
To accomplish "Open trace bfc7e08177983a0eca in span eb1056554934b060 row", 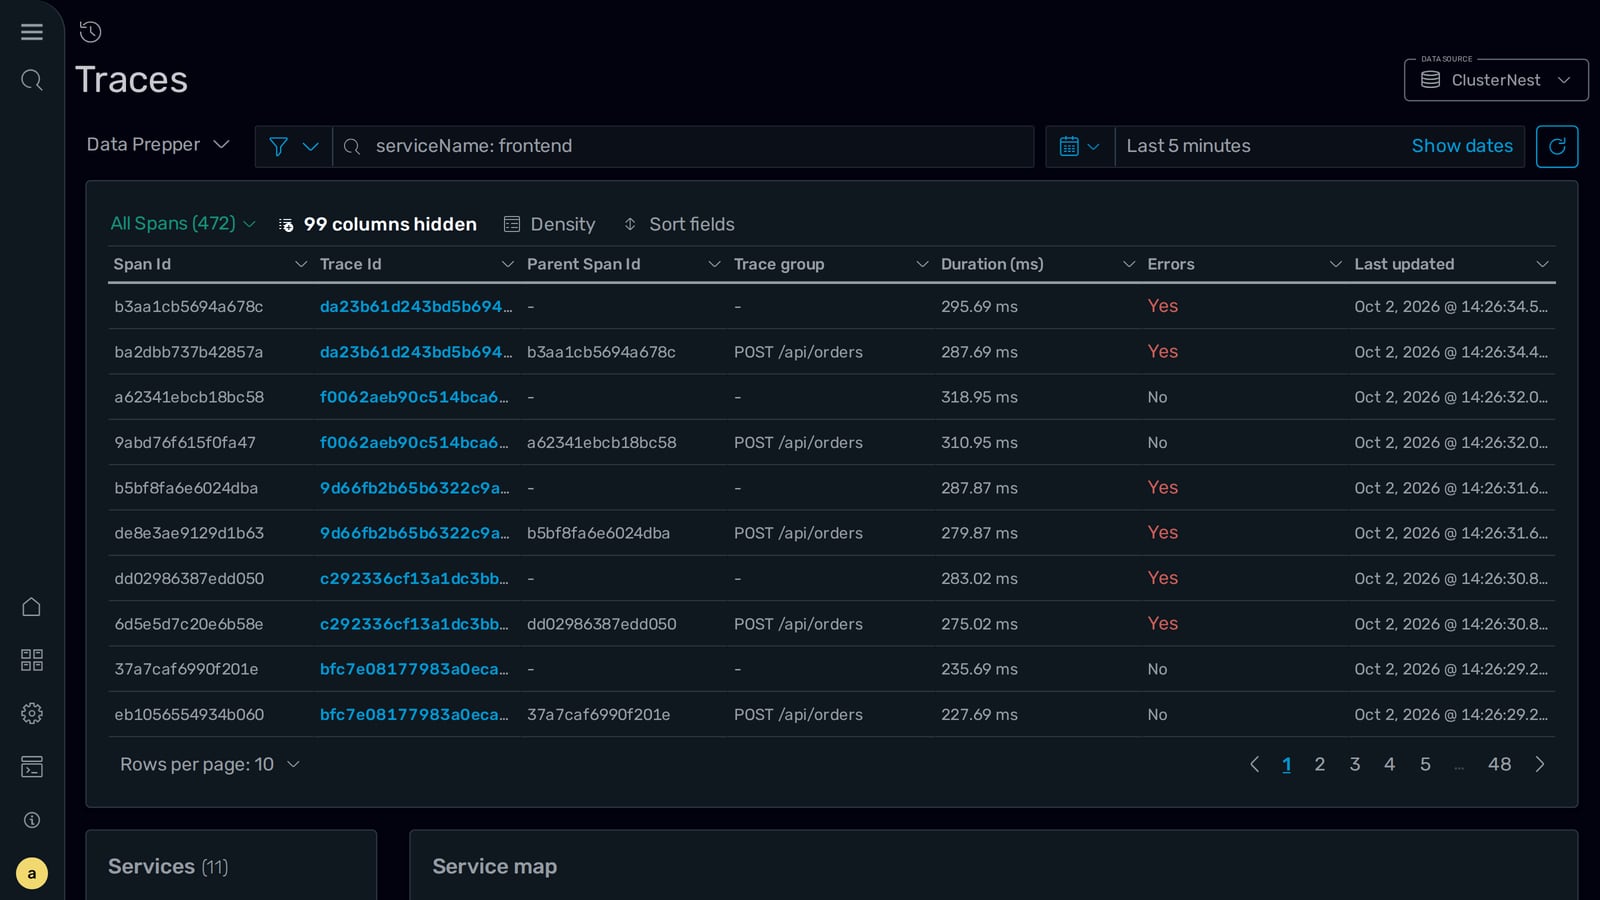I will (414, 714).
